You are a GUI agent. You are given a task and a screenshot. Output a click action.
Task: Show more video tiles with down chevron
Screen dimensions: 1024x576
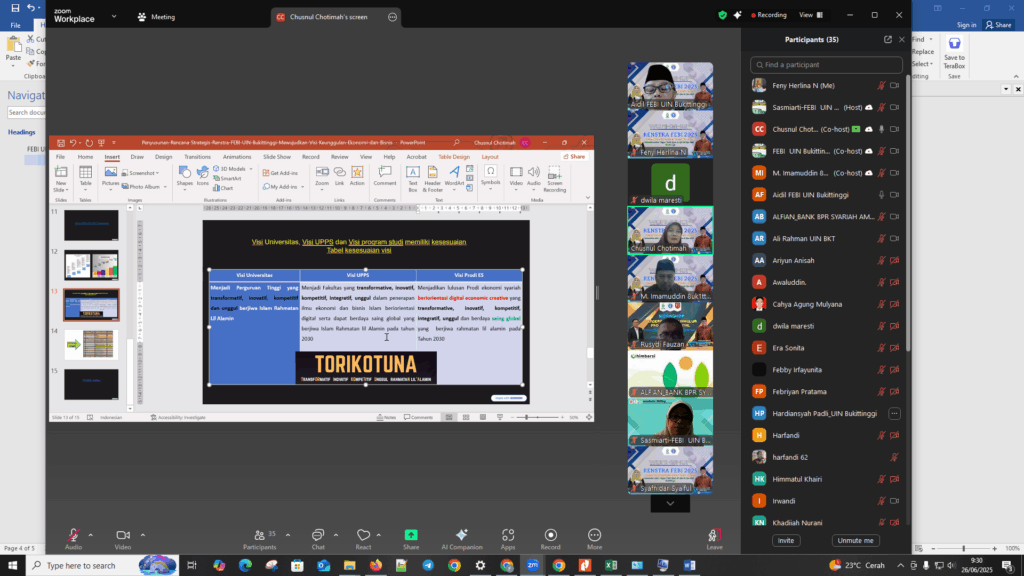(670, 504)
